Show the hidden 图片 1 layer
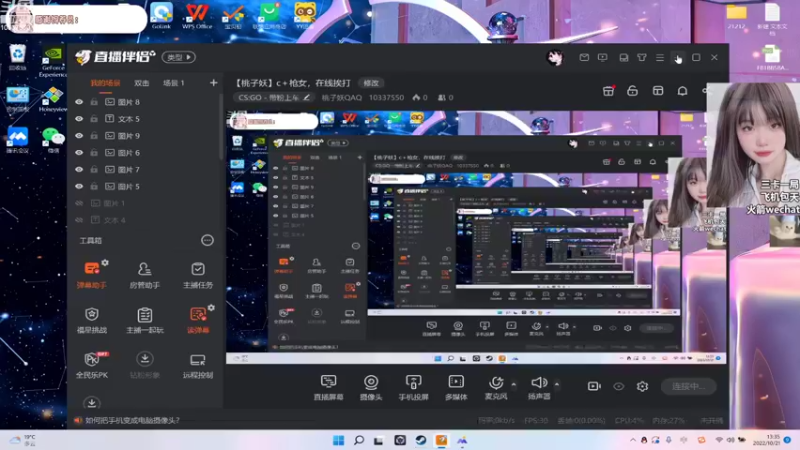 pyautogui.click(x=79, y=203)
